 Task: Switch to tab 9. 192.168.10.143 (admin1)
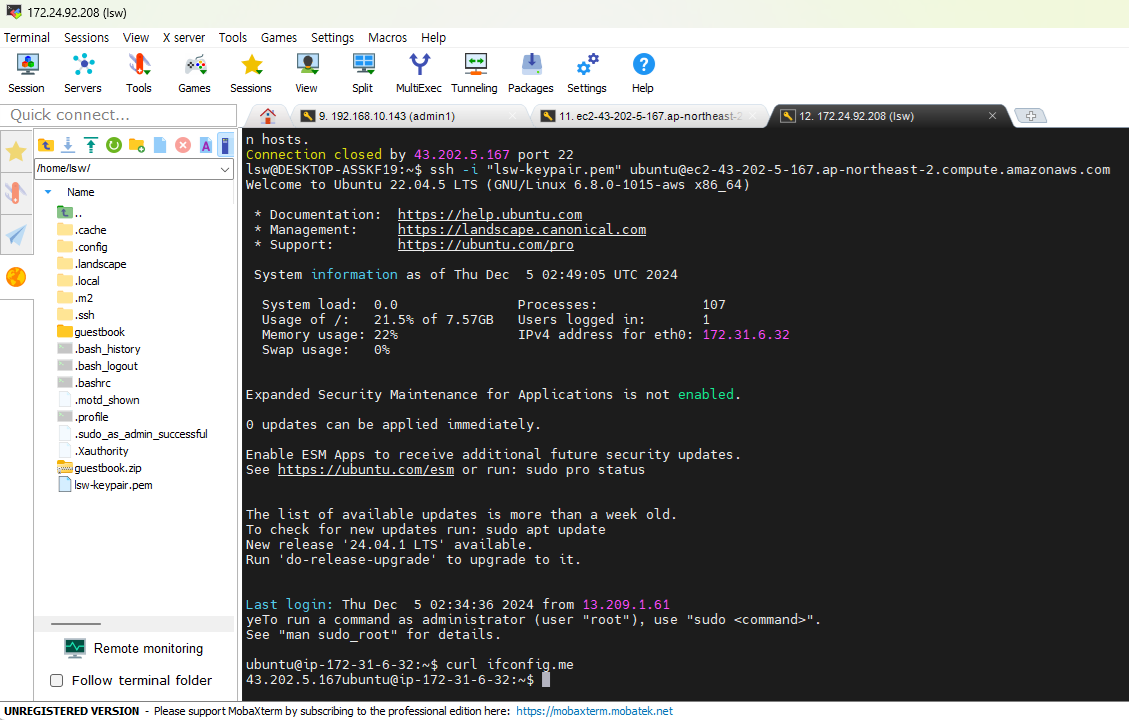408,116
